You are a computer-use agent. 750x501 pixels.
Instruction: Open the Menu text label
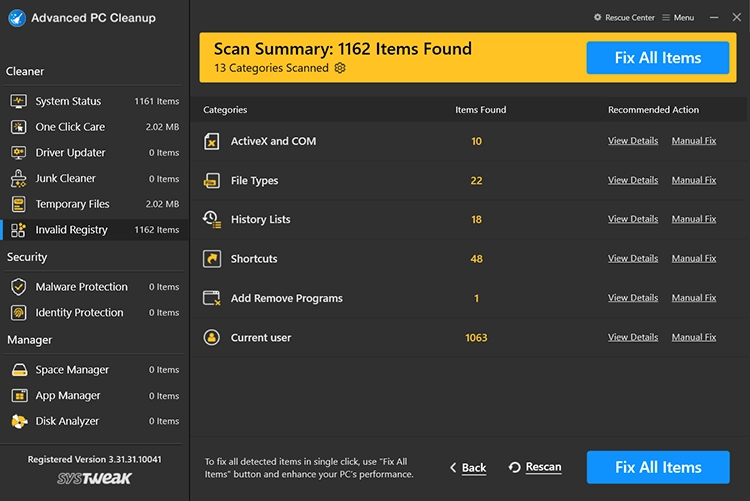[x=684, y=18]
